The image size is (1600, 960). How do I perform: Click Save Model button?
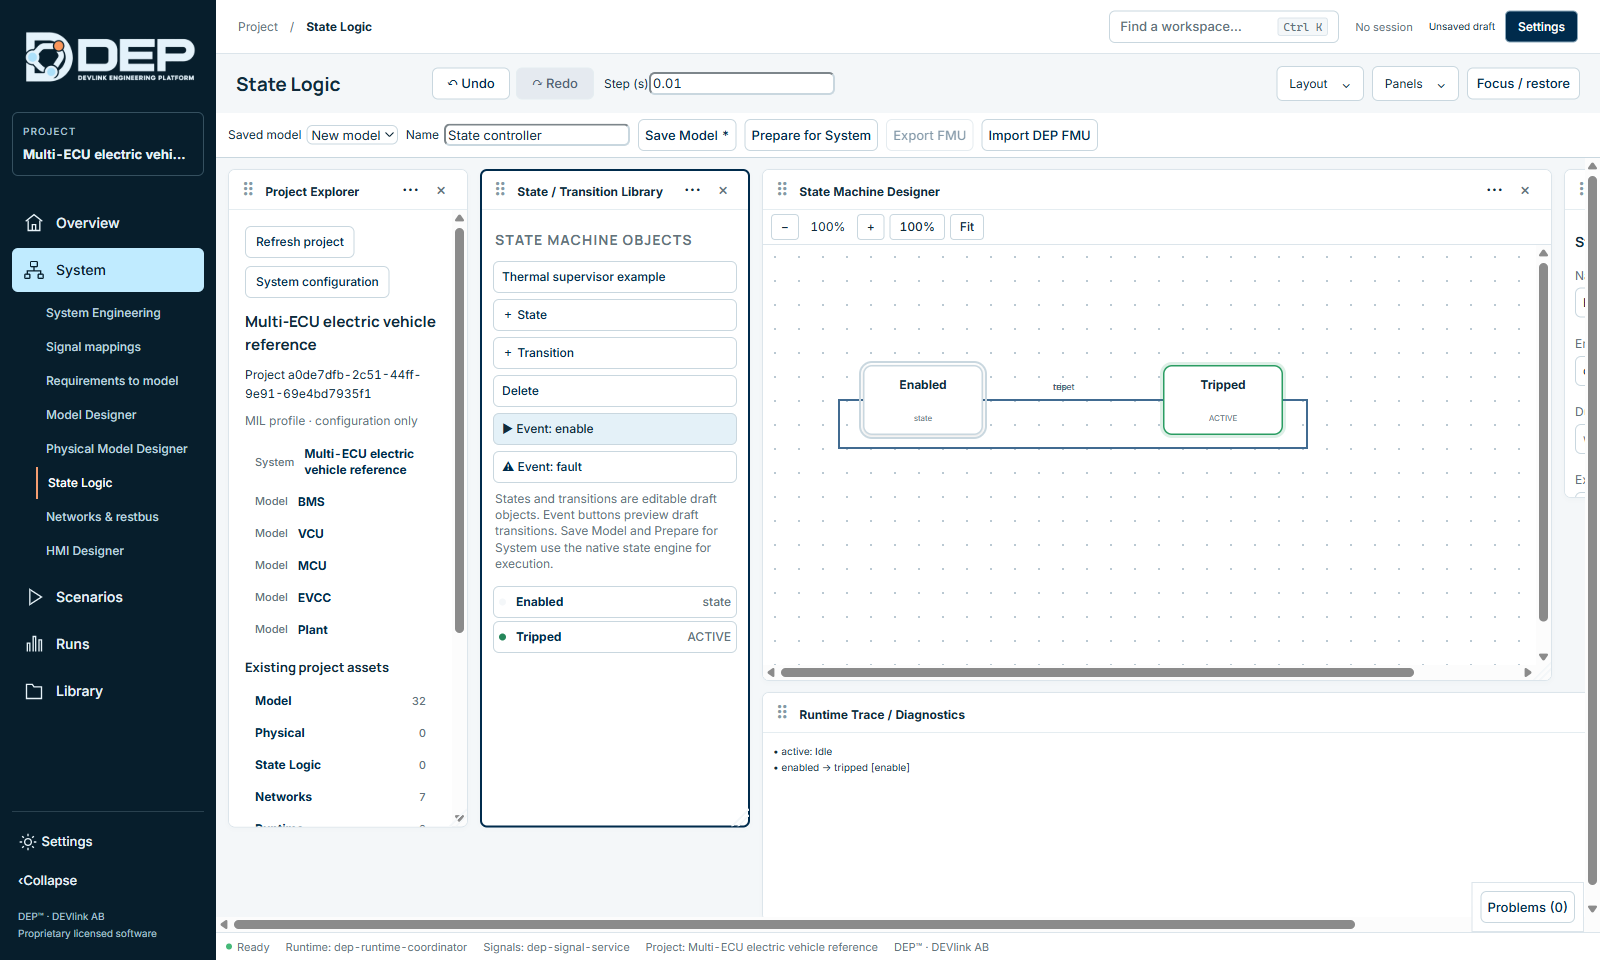[687, 135]
